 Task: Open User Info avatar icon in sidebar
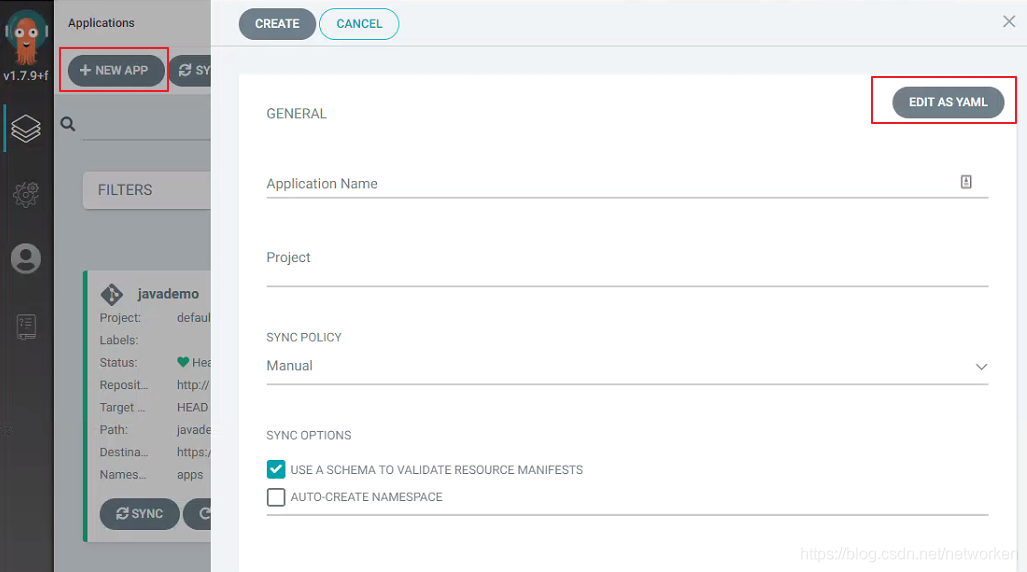[x=26, y=258]
